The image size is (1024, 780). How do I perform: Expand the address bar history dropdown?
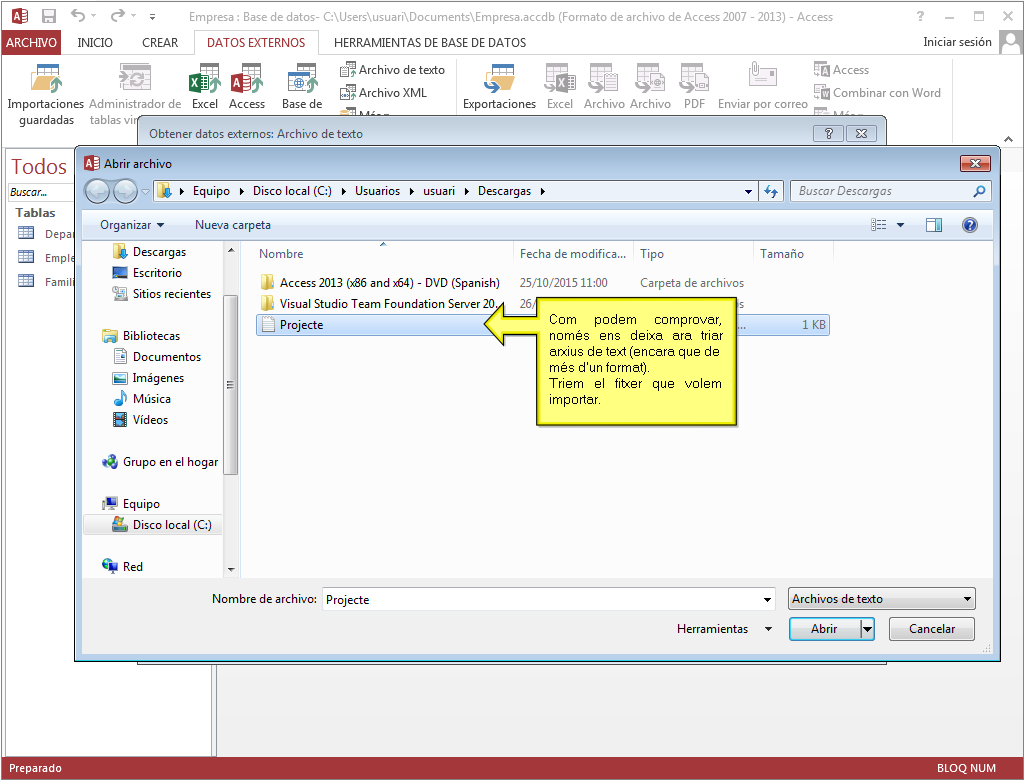pyautogui.click(x=748, y=191)
